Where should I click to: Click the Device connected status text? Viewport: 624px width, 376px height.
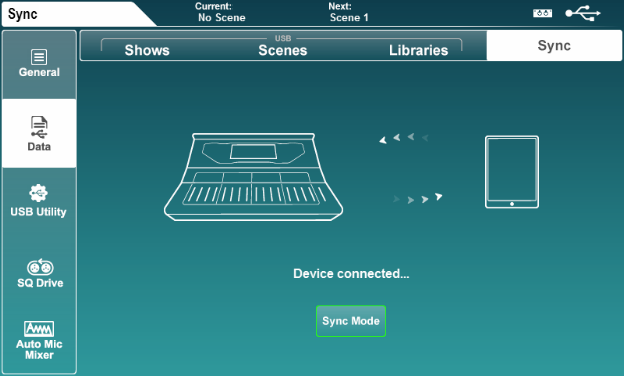point(351,274)
